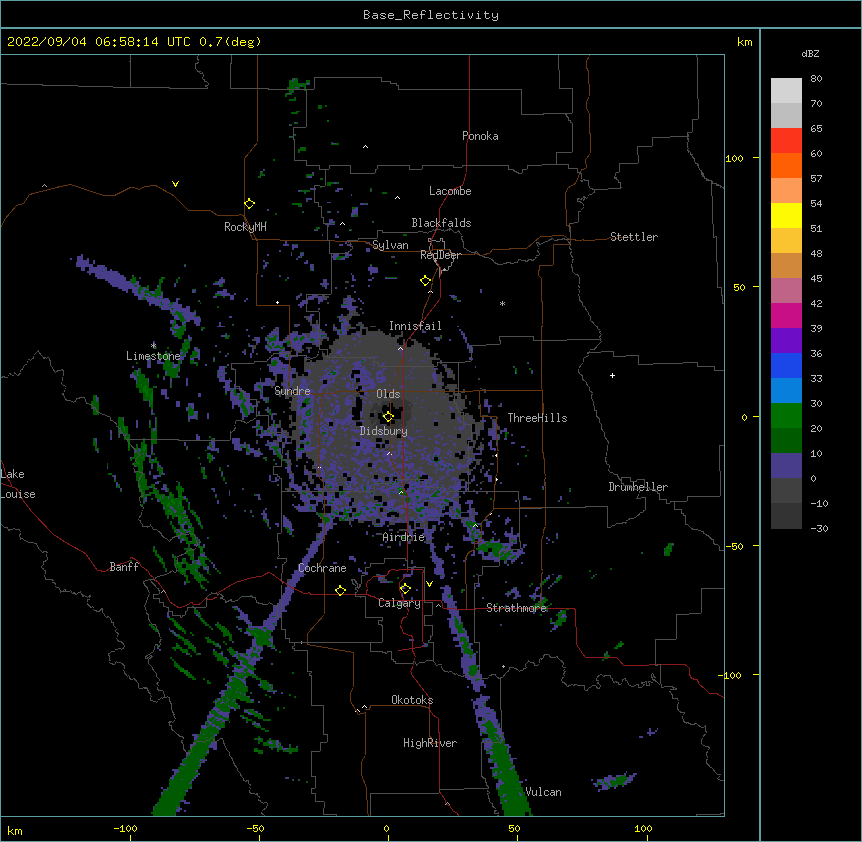Pick the red 65-60 dBZ legend swatch
This screenshot has width=862, height=842.
pos(786,141)
